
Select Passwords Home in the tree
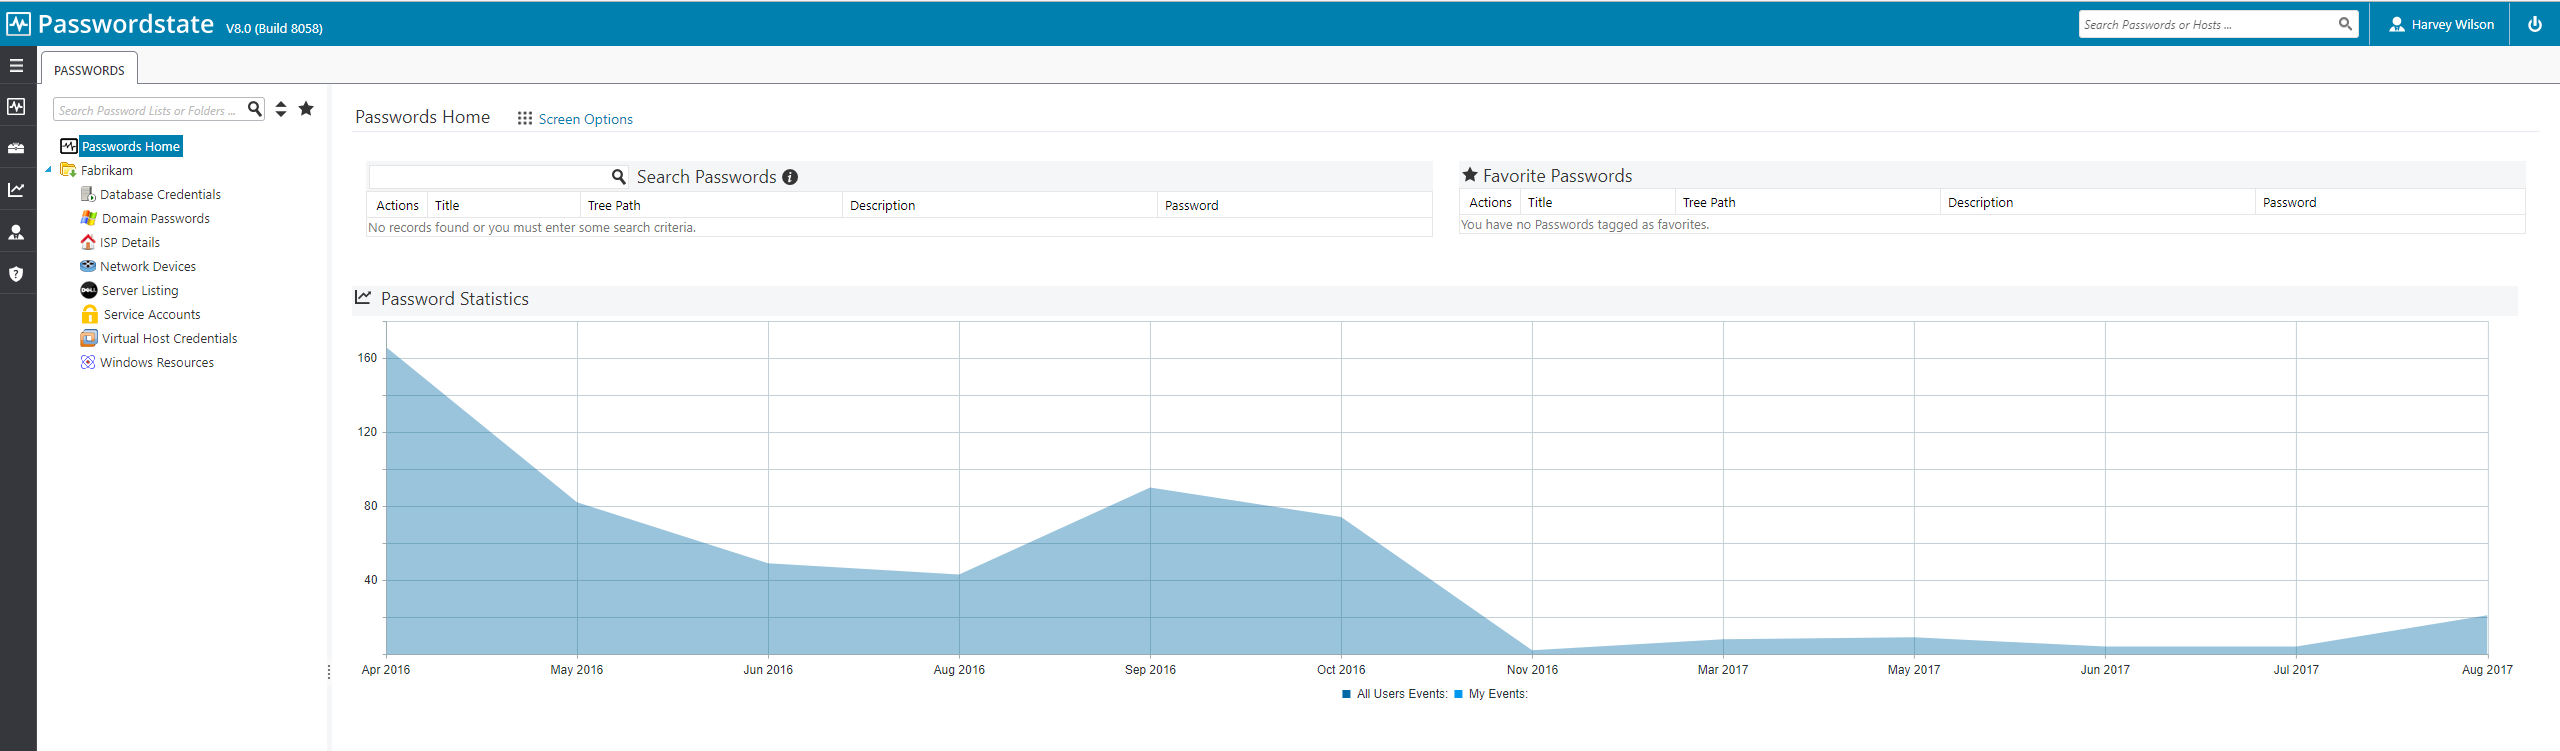tap(130, 146)
